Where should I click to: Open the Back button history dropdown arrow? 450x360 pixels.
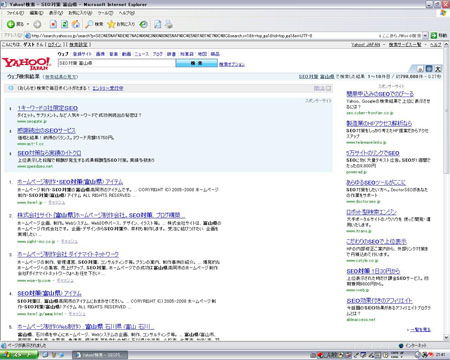tap(28, 24)
